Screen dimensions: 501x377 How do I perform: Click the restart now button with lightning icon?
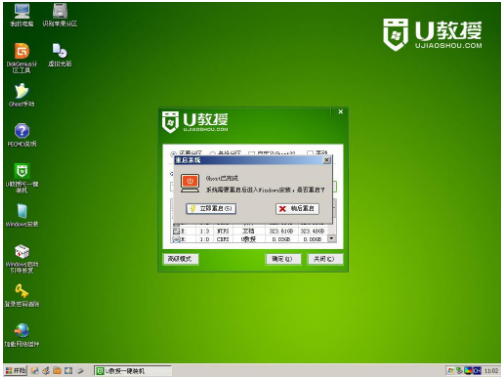211,209
